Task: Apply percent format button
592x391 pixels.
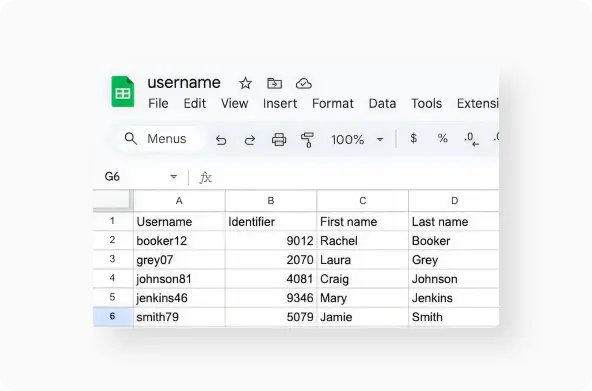Action: click(442, 138)
